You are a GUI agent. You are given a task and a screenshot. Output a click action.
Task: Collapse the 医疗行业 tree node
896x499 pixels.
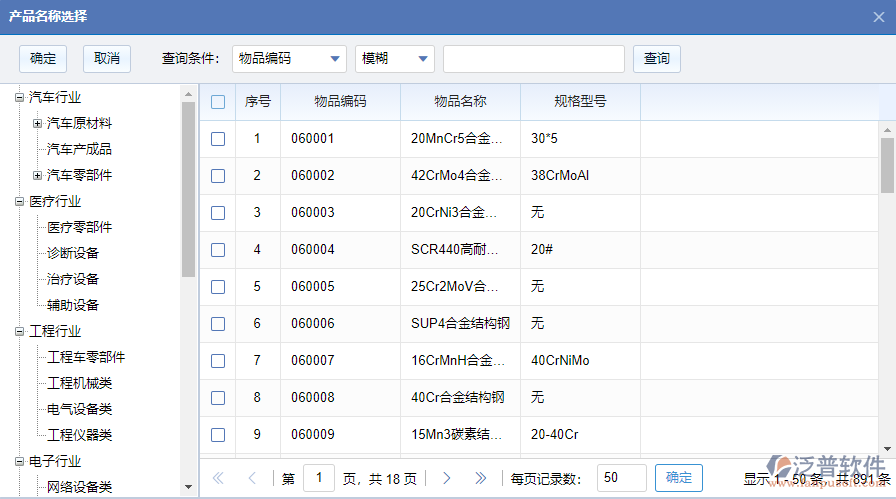(x=19, y=201)
